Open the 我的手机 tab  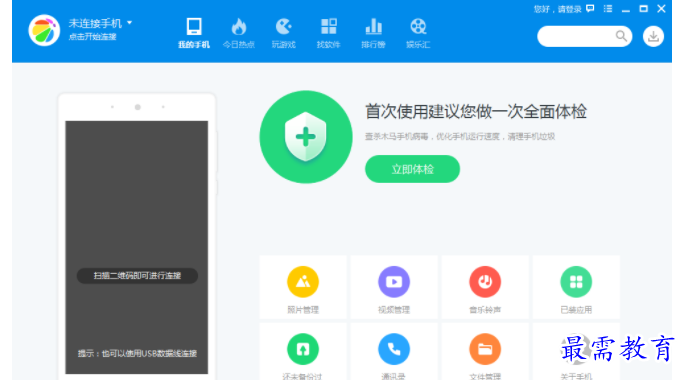[x=194, y=33]
